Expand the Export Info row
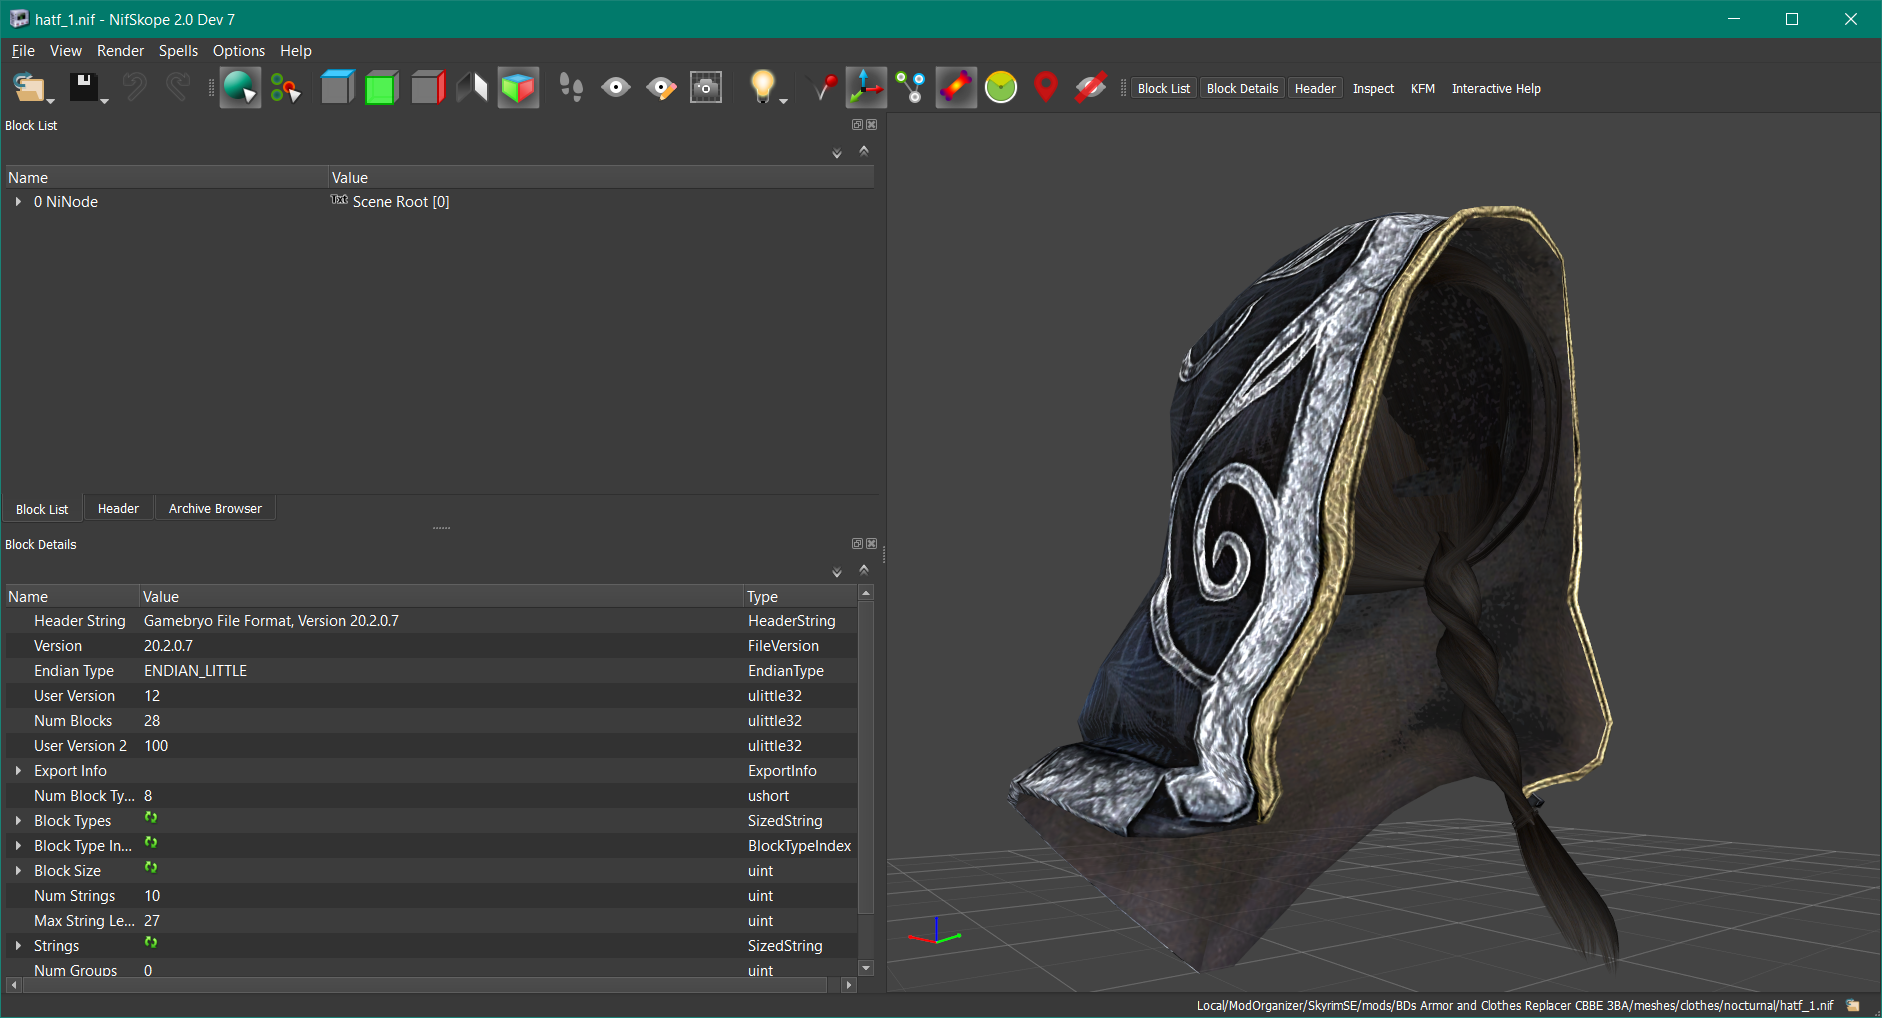Screen dimensions: 1882x1018 (x=18, y=771)
